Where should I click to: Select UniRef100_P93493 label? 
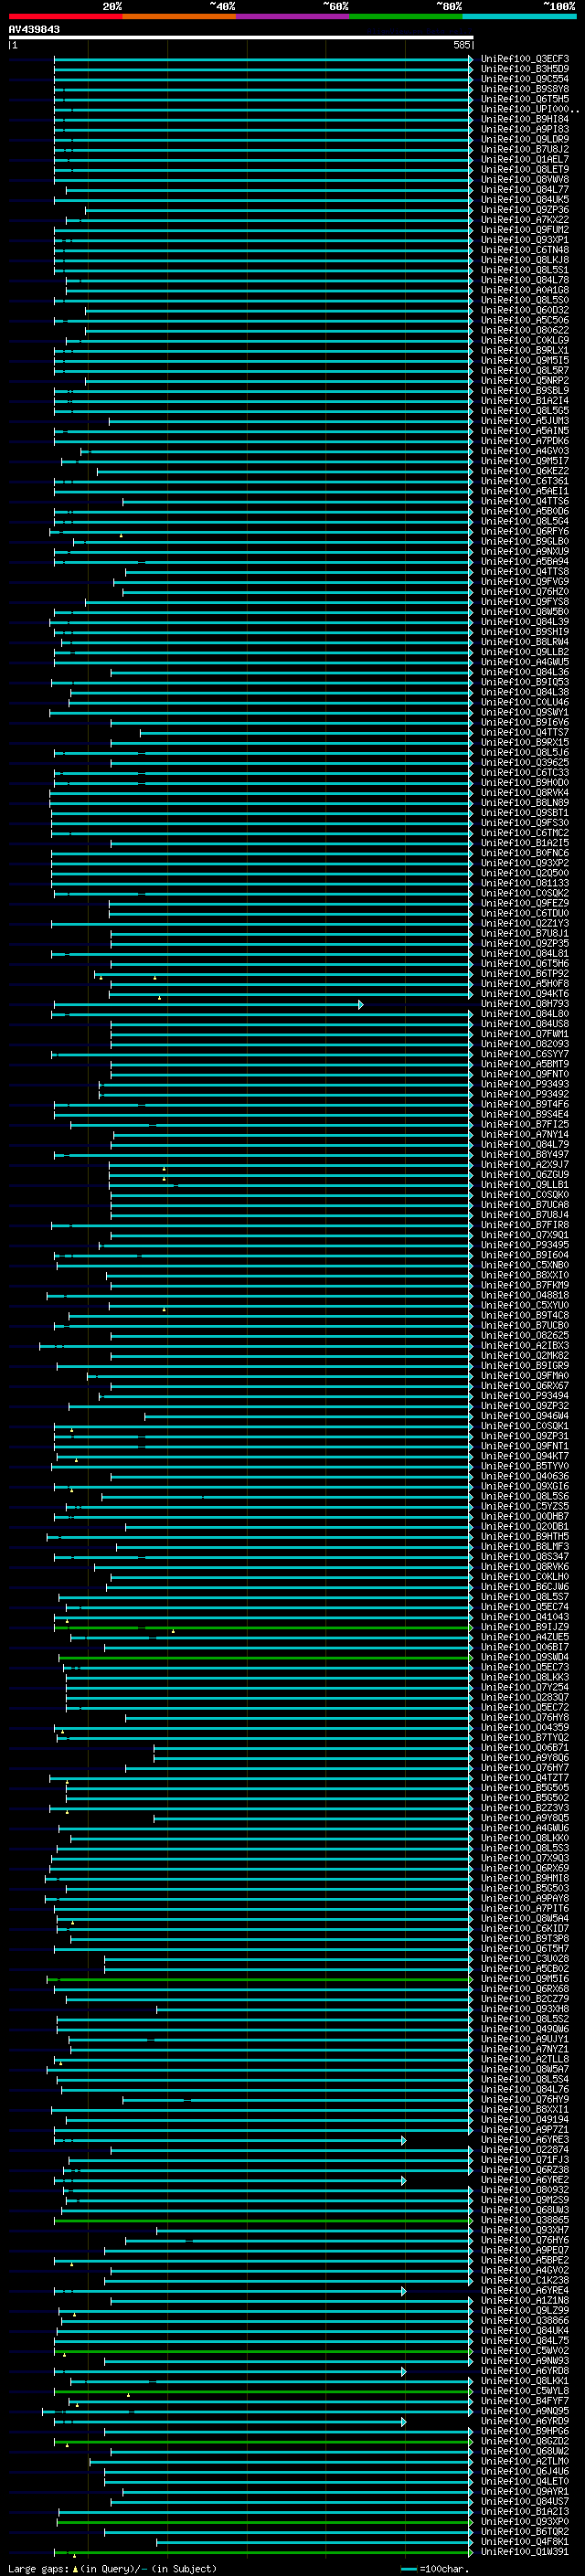pos(524,1084)
